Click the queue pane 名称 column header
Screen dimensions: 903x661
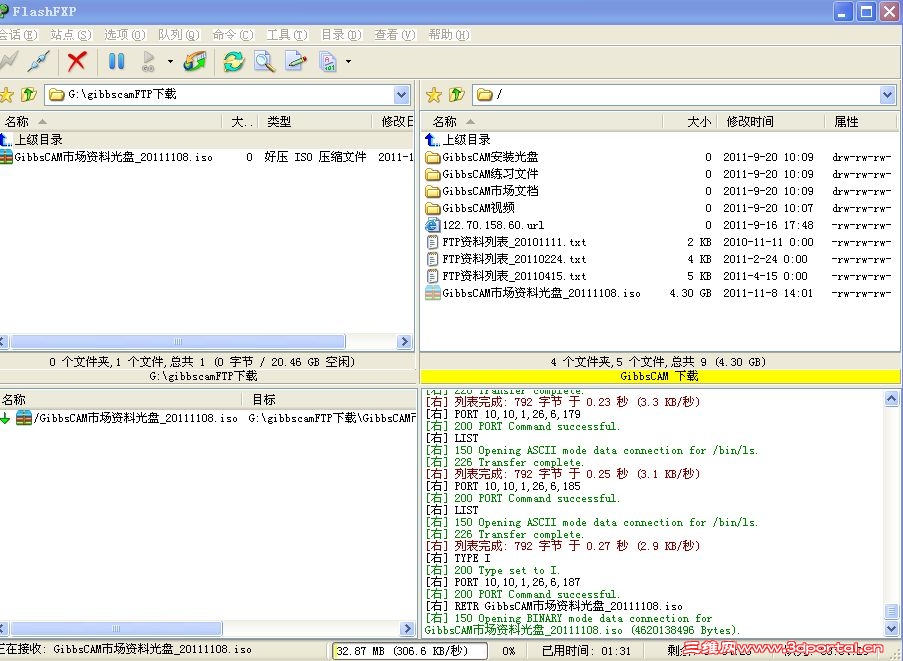pos(120,399)
